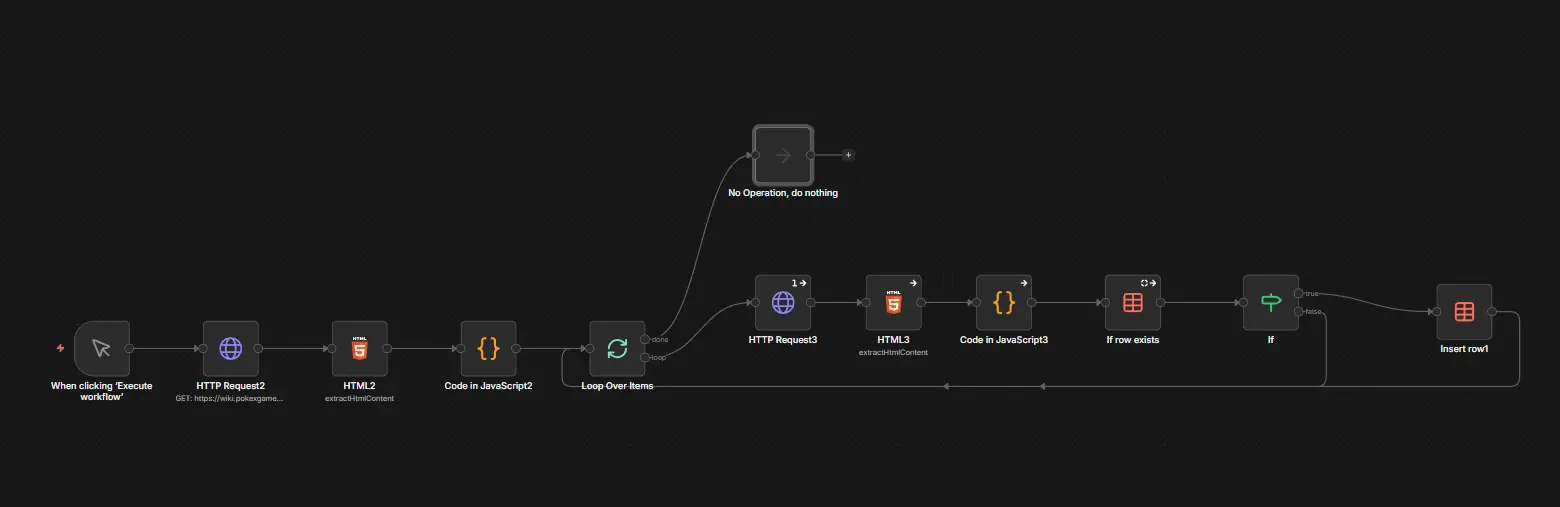
Task: Click the Loop Over Items loop output
Action: [645, 357]
